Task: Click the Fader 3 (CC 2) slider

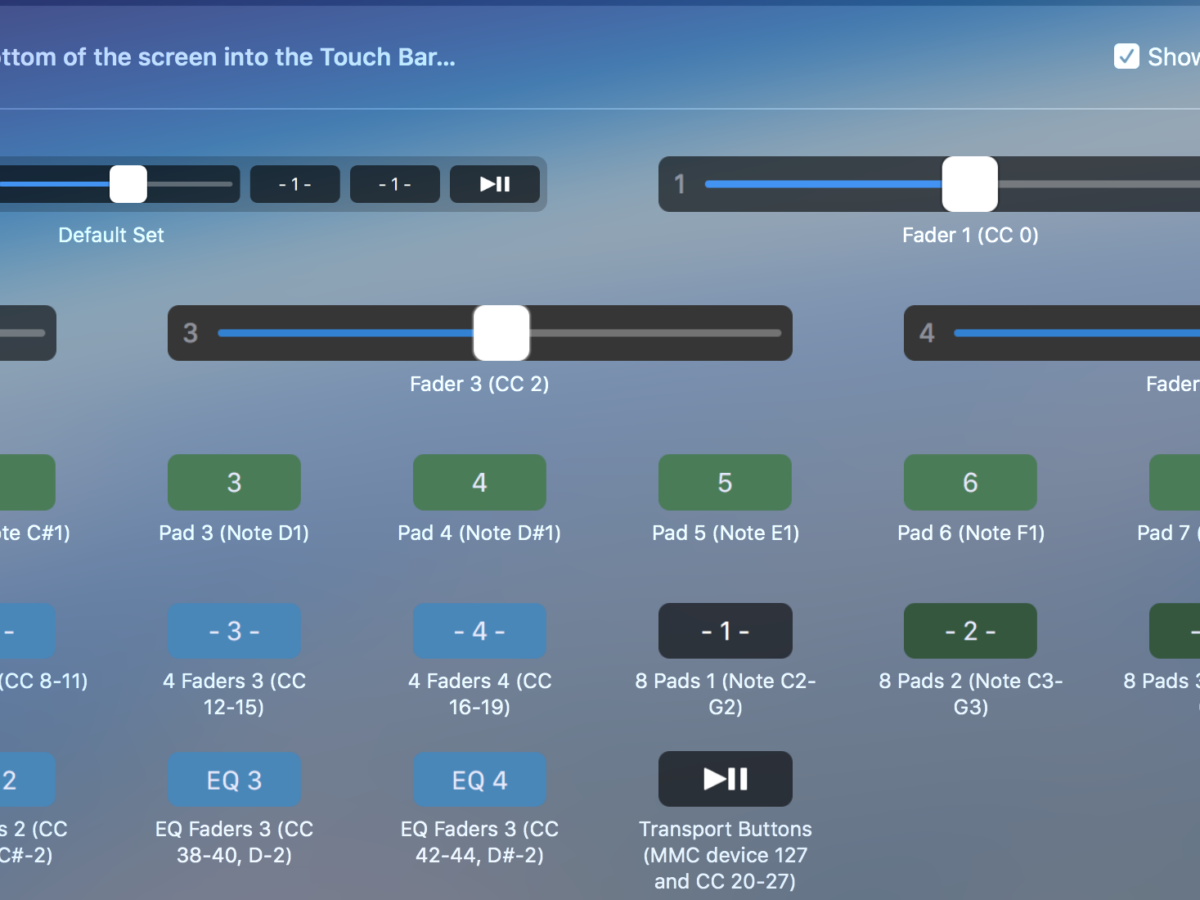Action: 480,333
